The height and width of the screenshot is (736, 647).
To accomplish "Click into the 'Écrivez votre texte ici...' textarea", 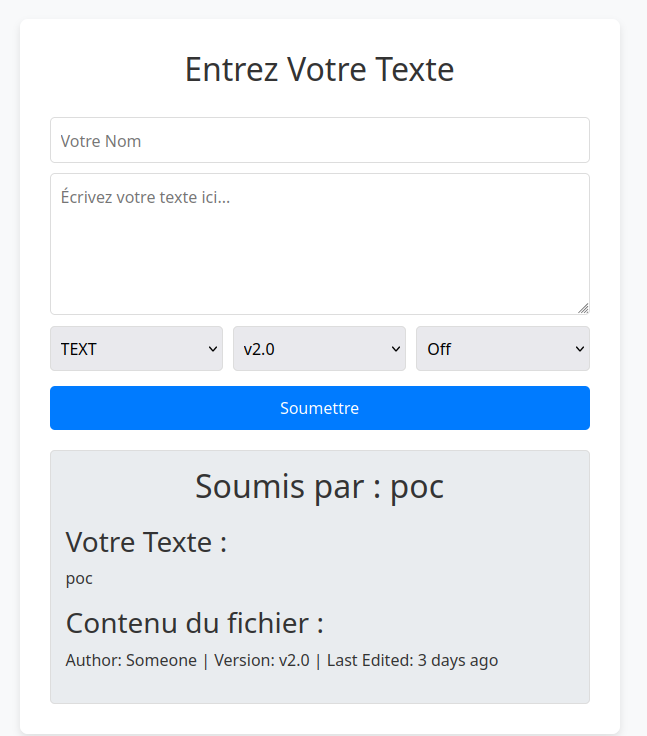I will pos(320,244).
